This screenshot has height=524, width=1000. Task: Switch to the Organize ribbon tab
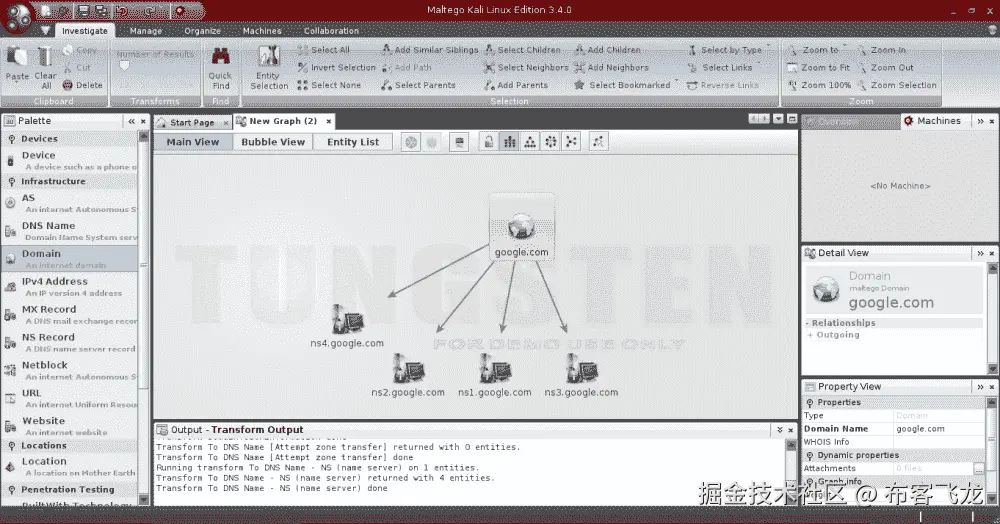(202, 31)
